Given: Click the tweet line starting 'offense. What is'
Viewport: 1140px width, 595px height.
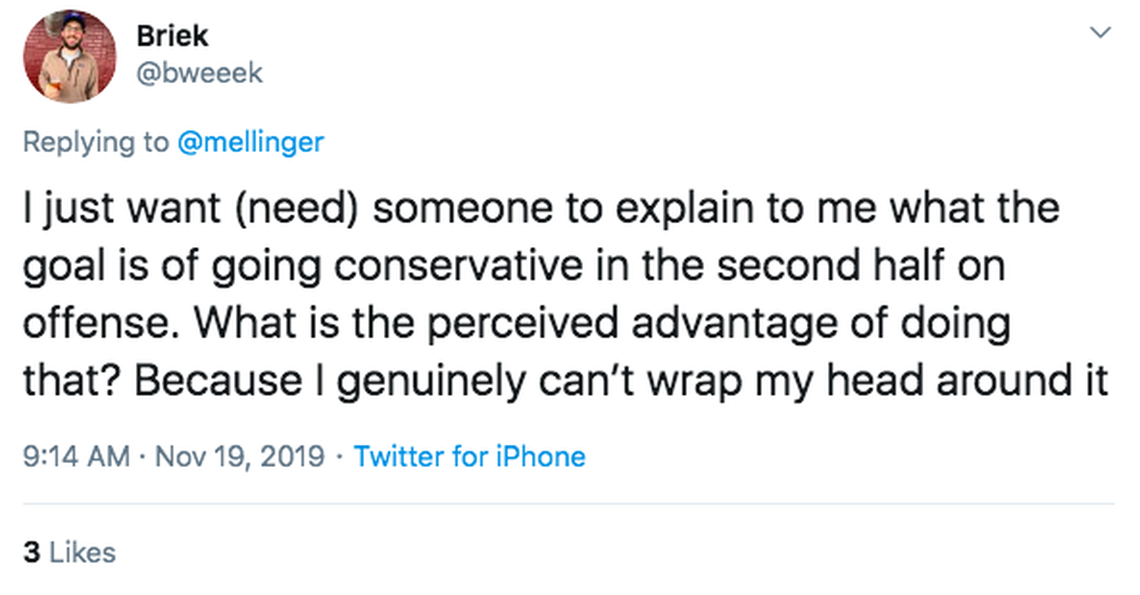Looking at the screenshot, I should (515, 325).
